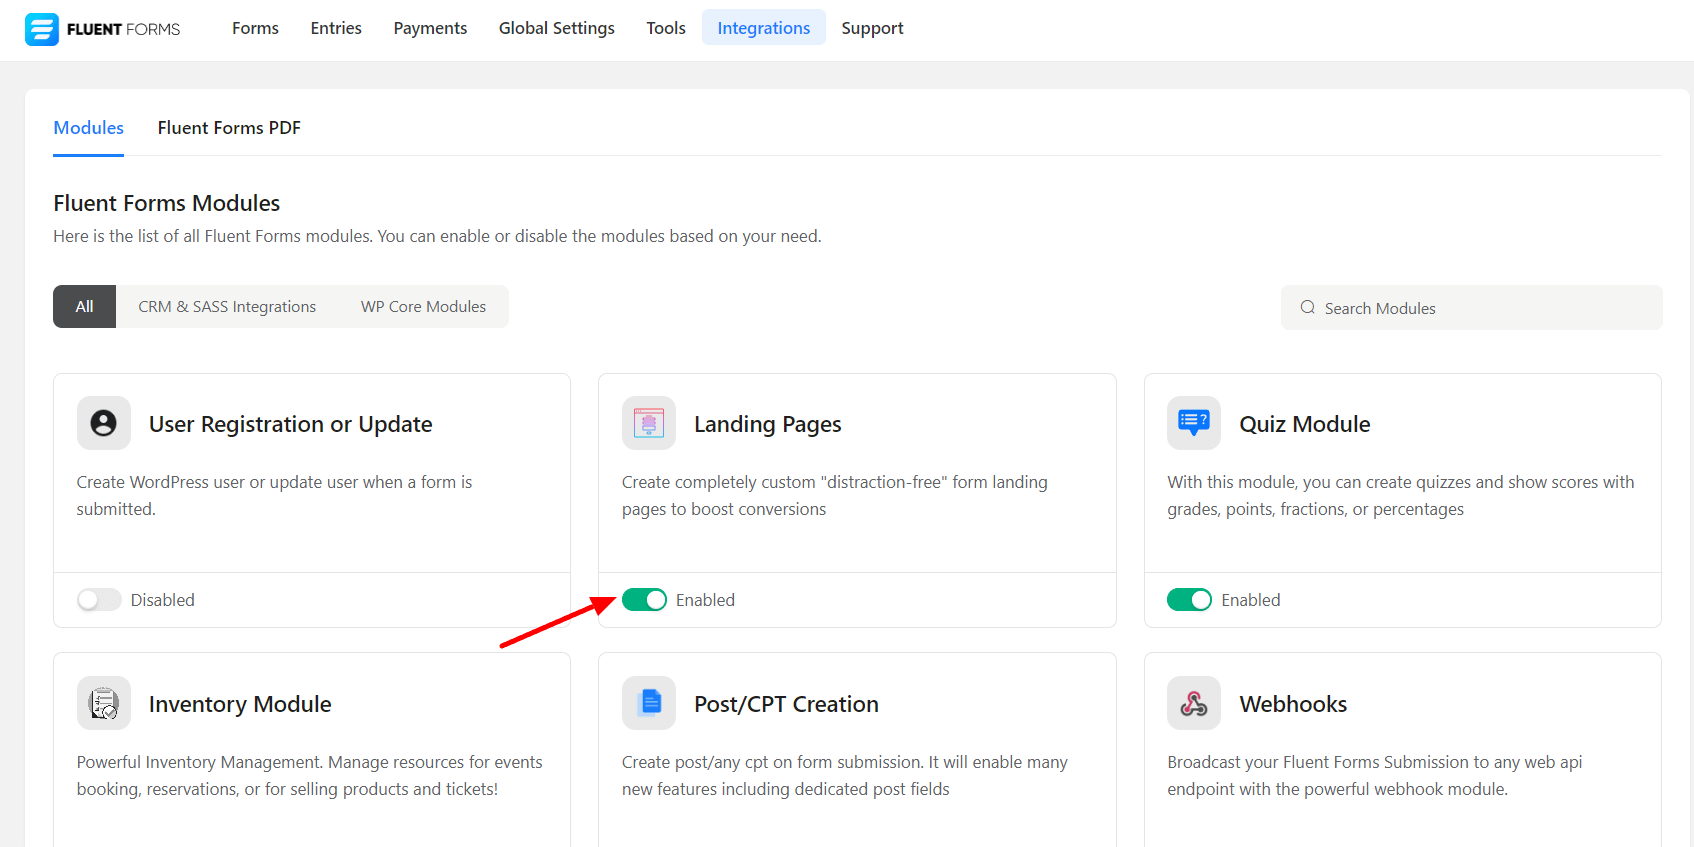The width and height of the screenshot is (1694, 847).
Task: Go to Global Settings menu
Action: coord(556,28)
